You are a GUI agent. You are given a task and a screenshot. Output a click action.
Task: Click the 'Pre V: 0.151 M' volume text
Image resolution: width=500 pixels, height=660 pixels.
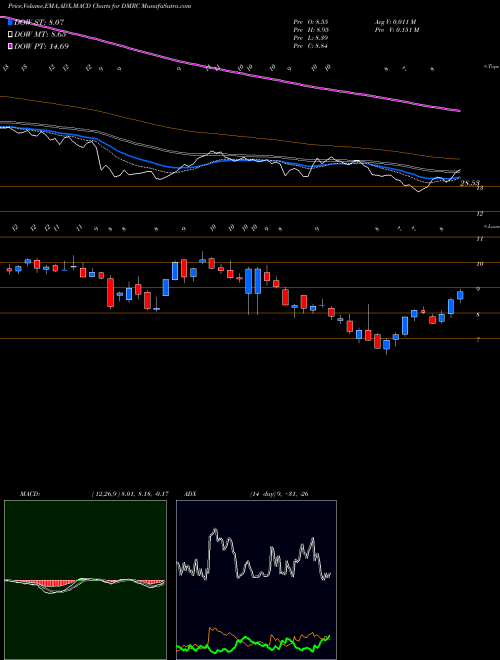point(396,30)
